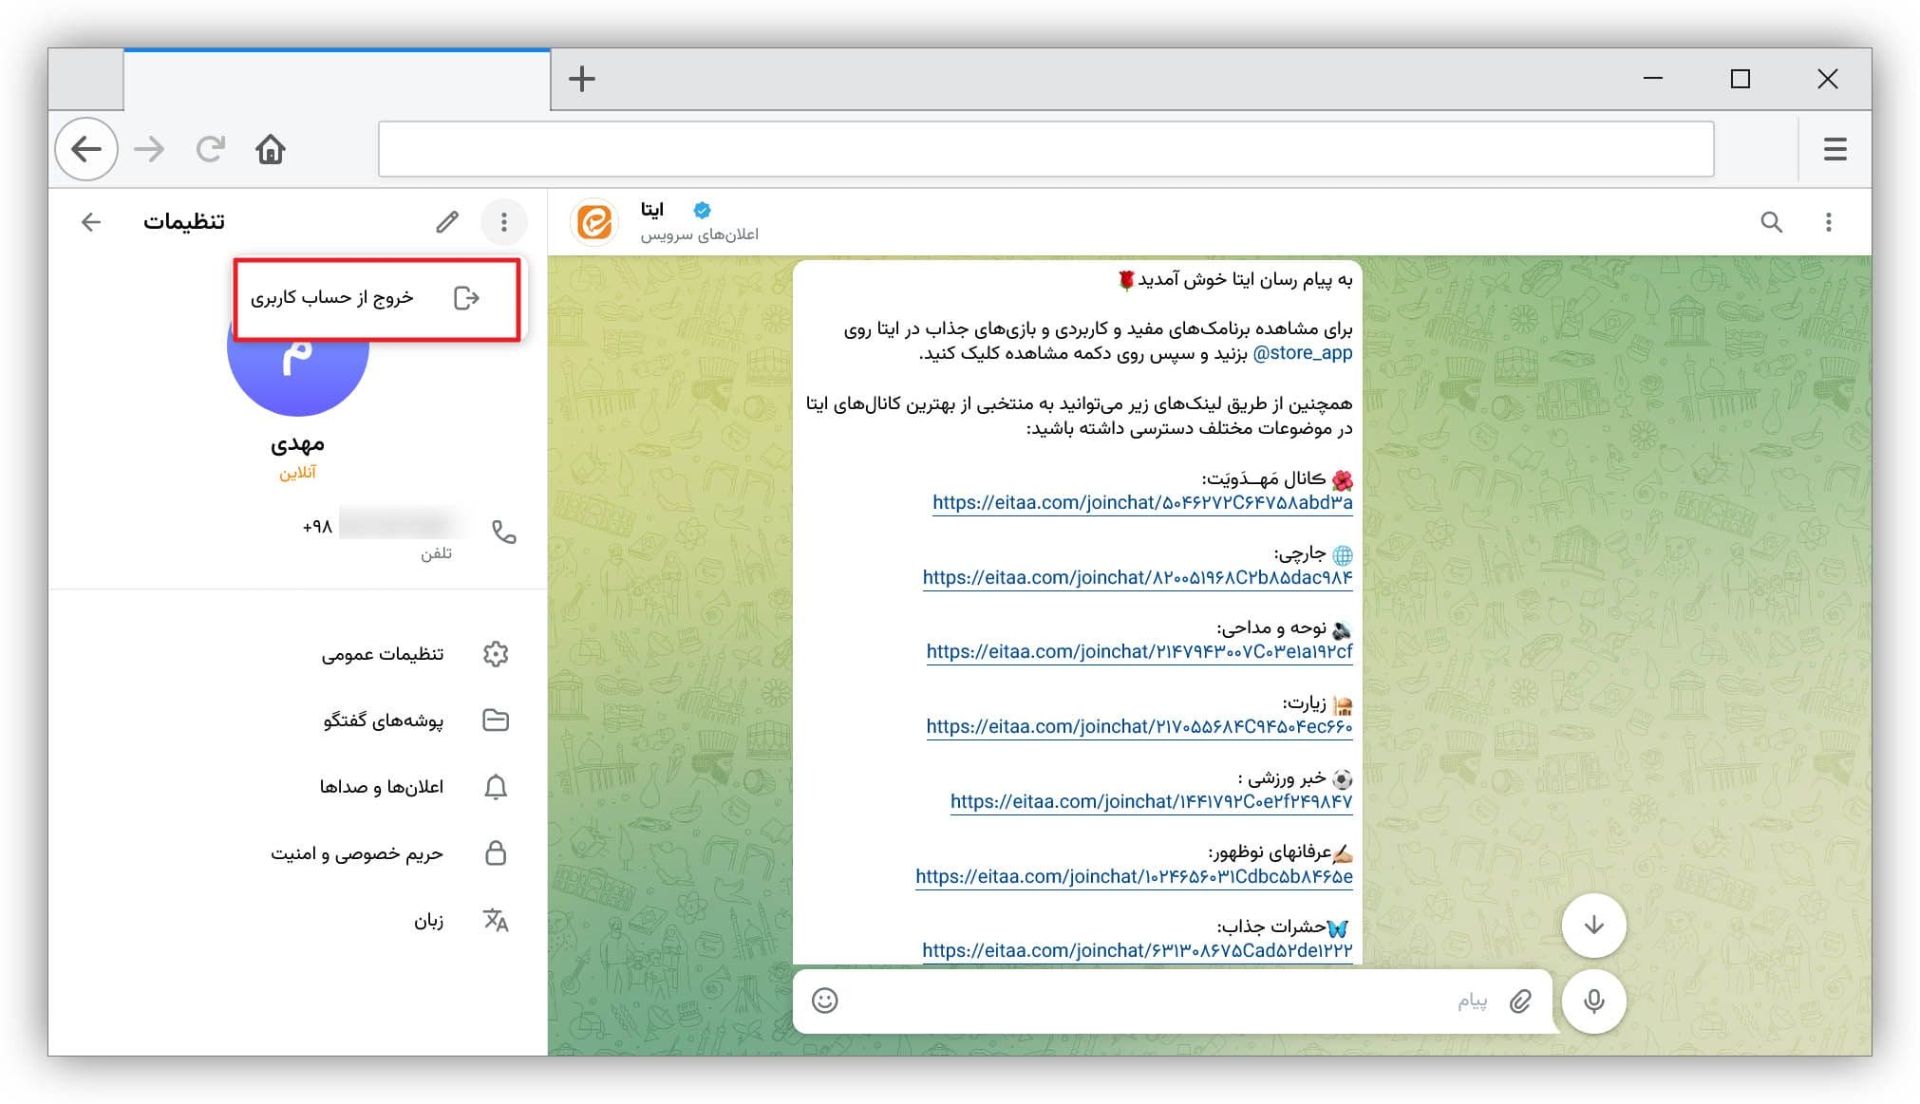Jump to latest message with down arrow
Screen dimensions: 1920x1104
[1593, 925]
